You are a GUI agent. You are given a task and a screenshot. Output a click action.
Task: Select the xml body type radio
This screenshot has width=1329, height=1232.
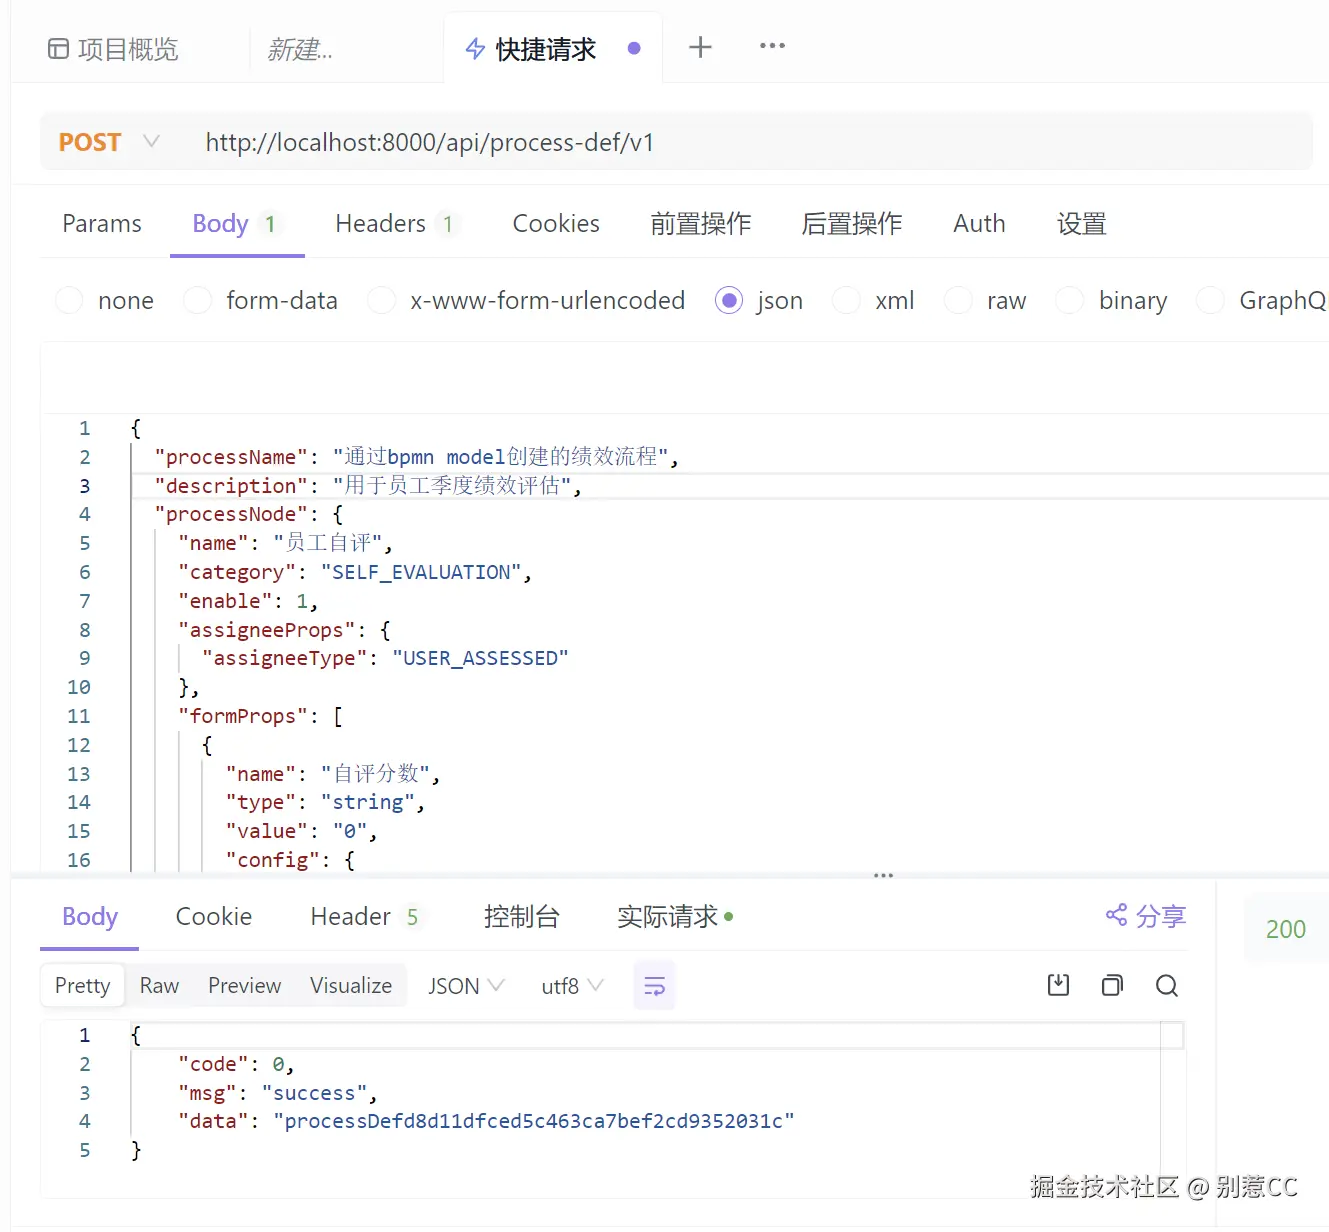click(x=846, y=300)
